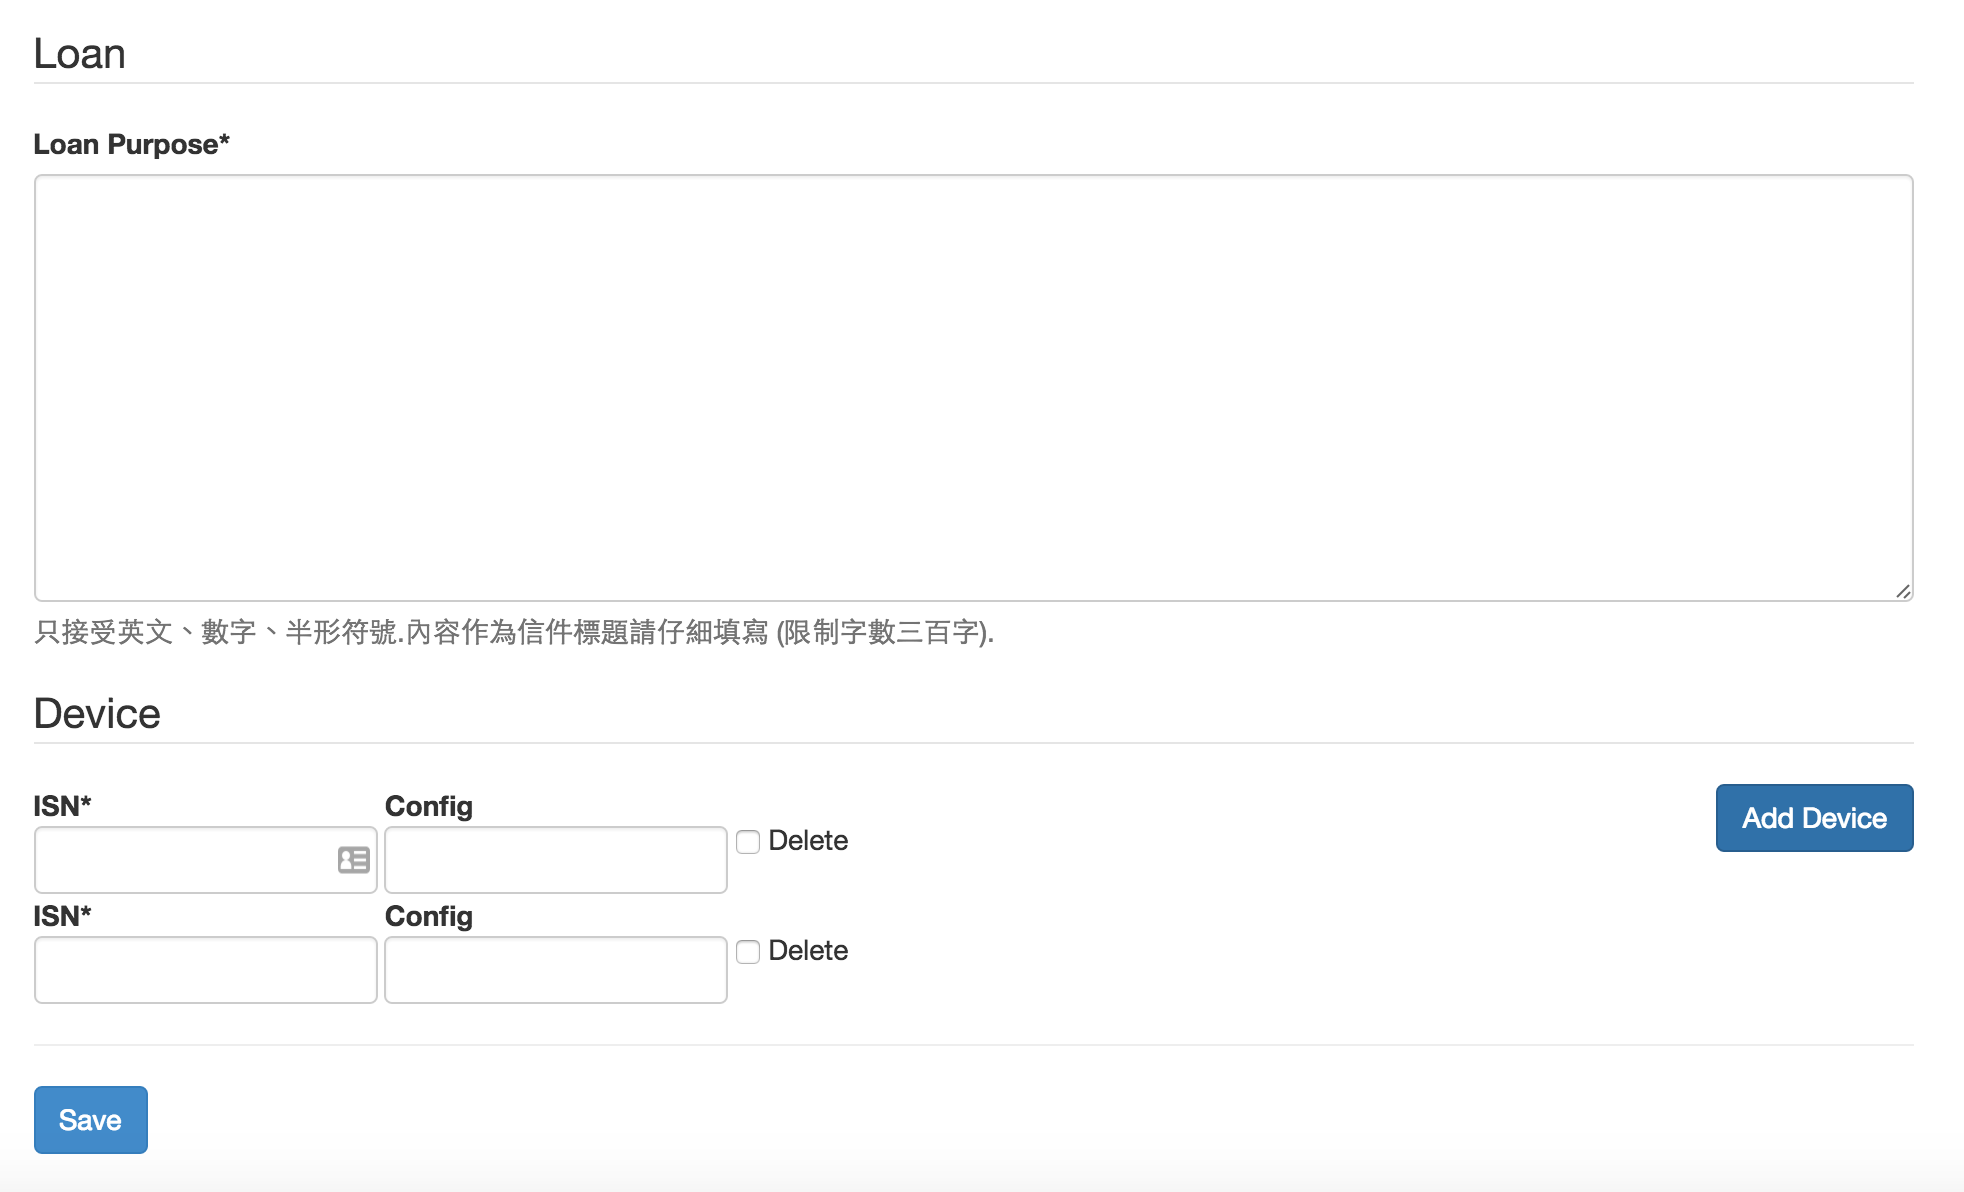Click the Chinese help text under Loan Purpose
Image resolution: width=1964 pixels, height=1192 pixels.
point(514,632)
